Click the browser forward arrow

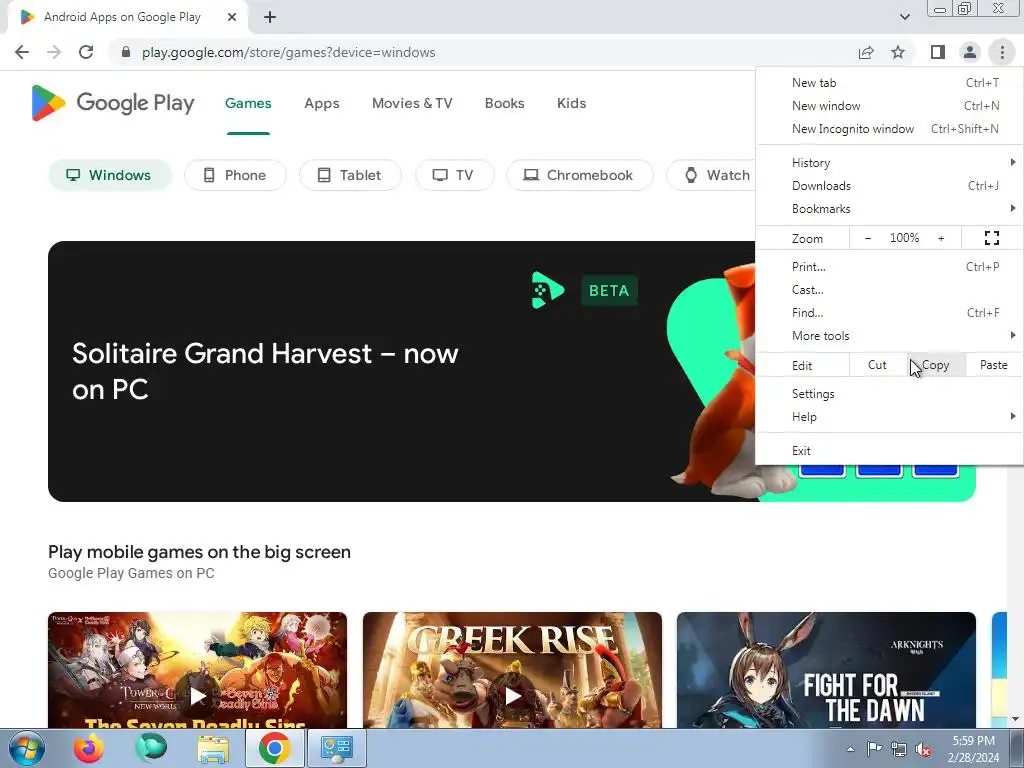(54, 52)
